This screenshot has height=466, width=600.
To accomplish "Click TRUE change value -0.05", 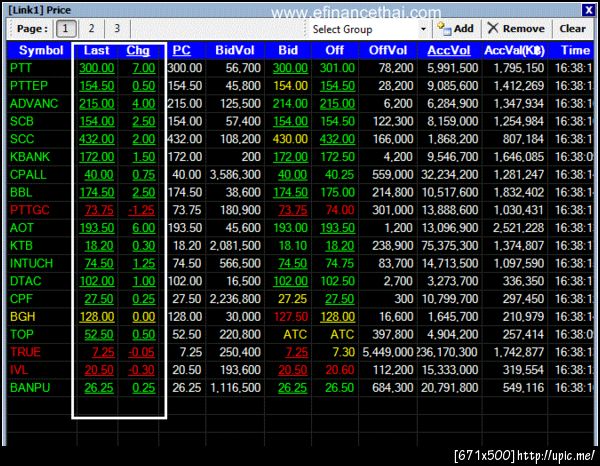I will tap(141, 352).
